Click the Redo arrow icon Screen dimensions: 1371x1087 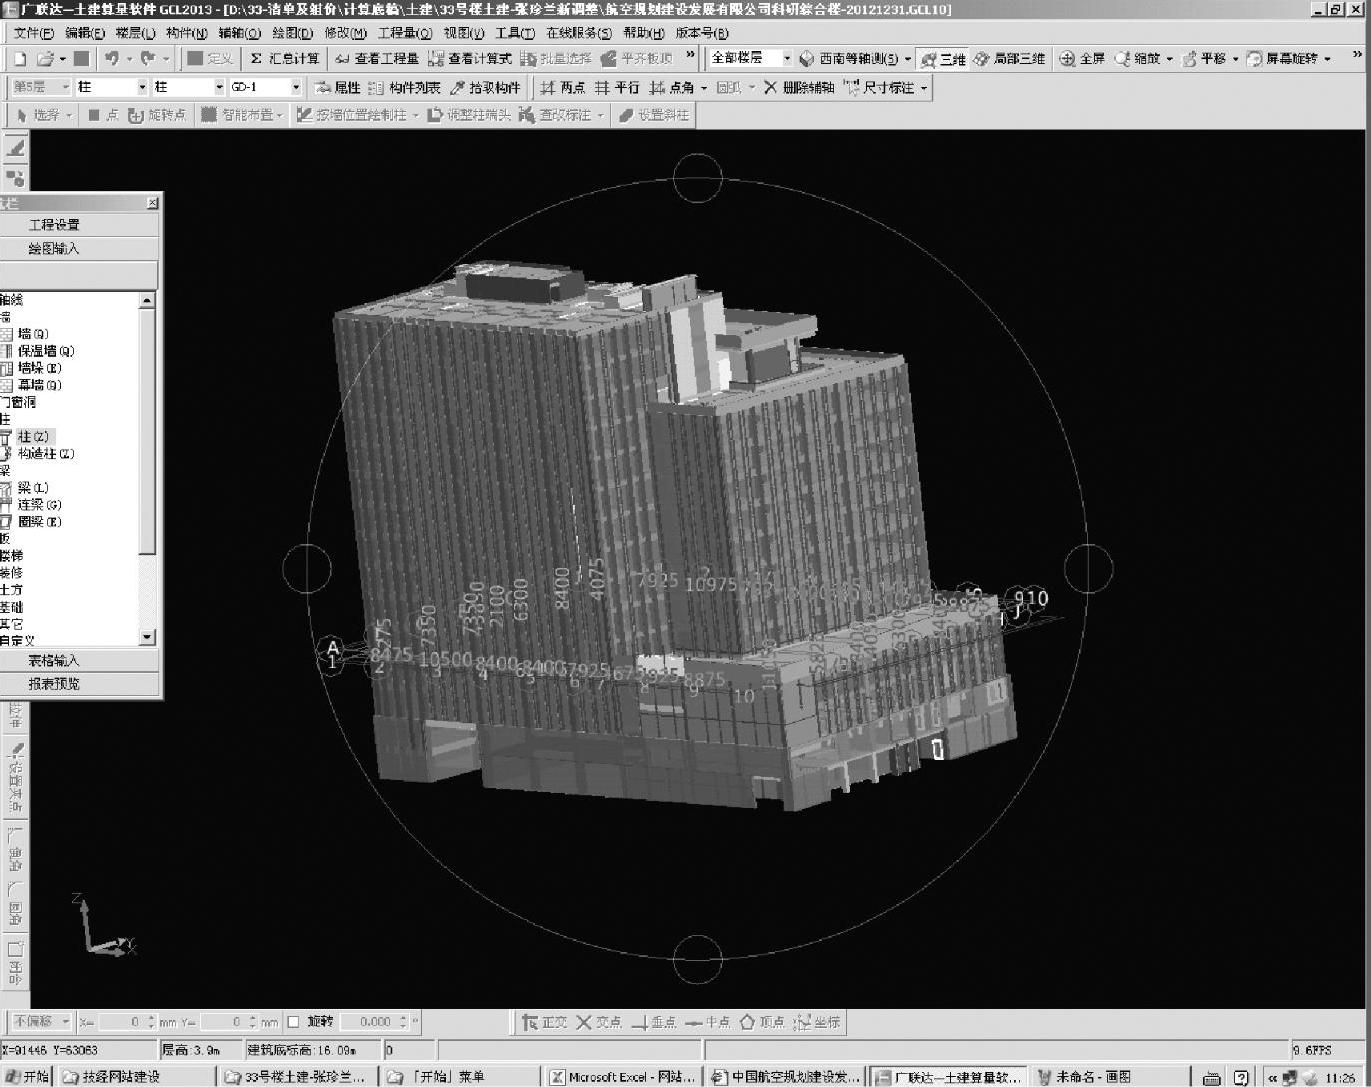click(x=148, y=59)
